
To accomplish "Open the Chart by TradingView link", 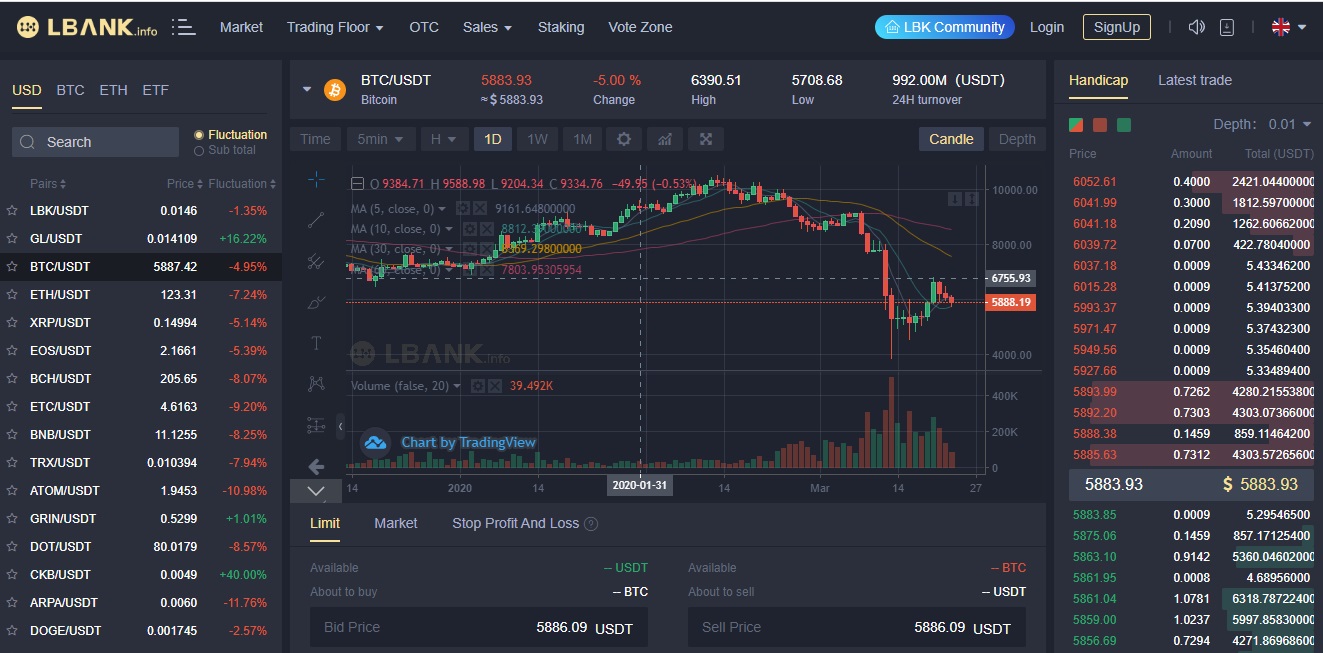I will click(468, 442).
